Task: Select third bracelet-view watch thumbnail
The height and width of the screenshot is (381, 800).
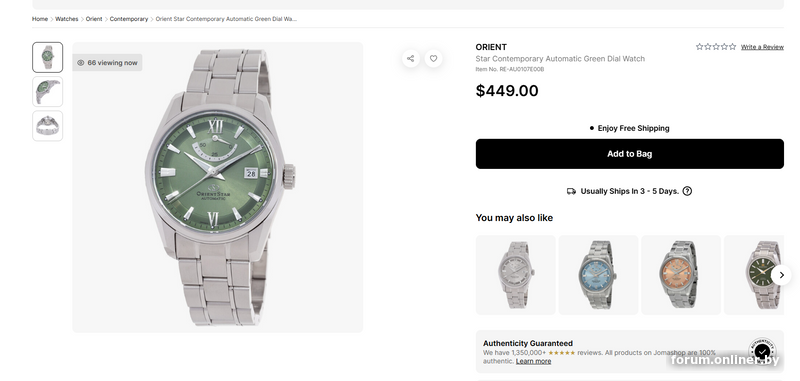Action: coord(47,126)
